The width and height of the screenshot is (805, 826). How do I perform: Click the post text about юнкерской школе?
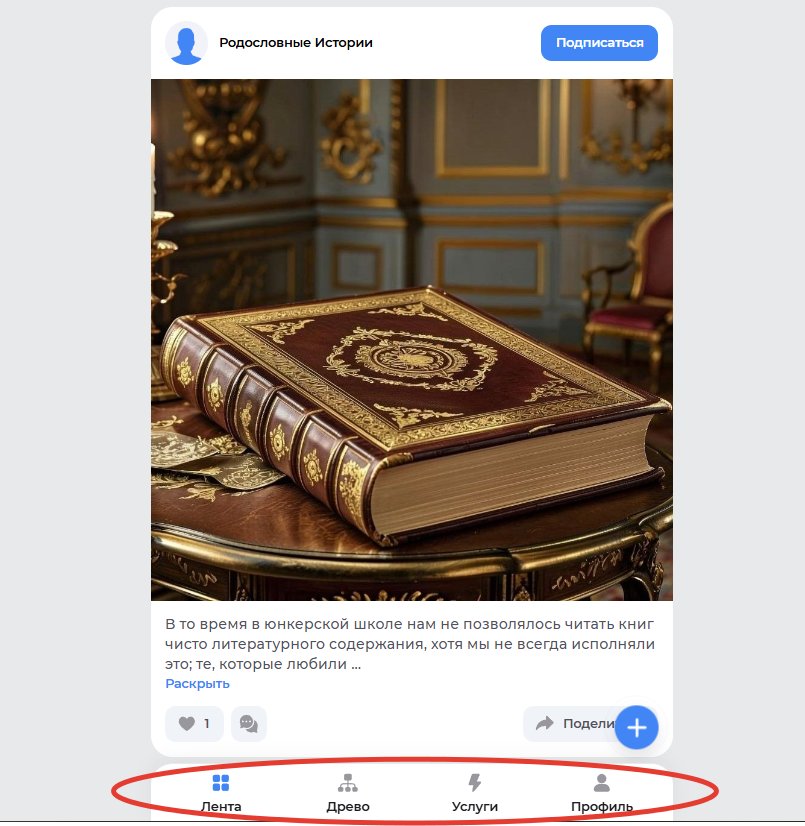pyautogui.click(x=409, y=644)
